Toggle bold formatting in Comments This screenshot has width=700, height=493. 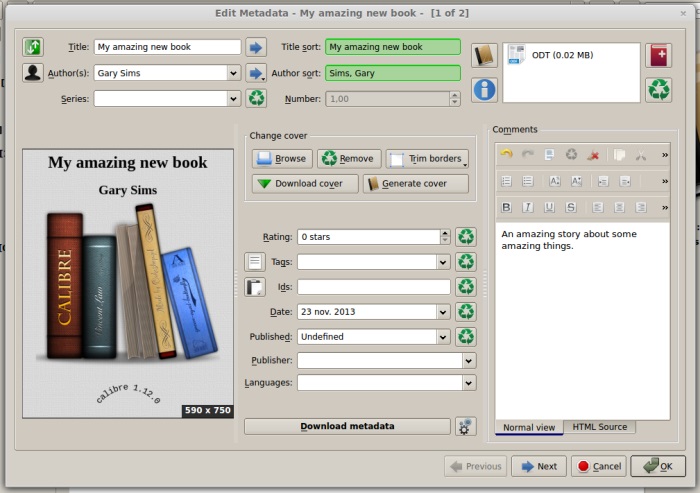(506, 207)
